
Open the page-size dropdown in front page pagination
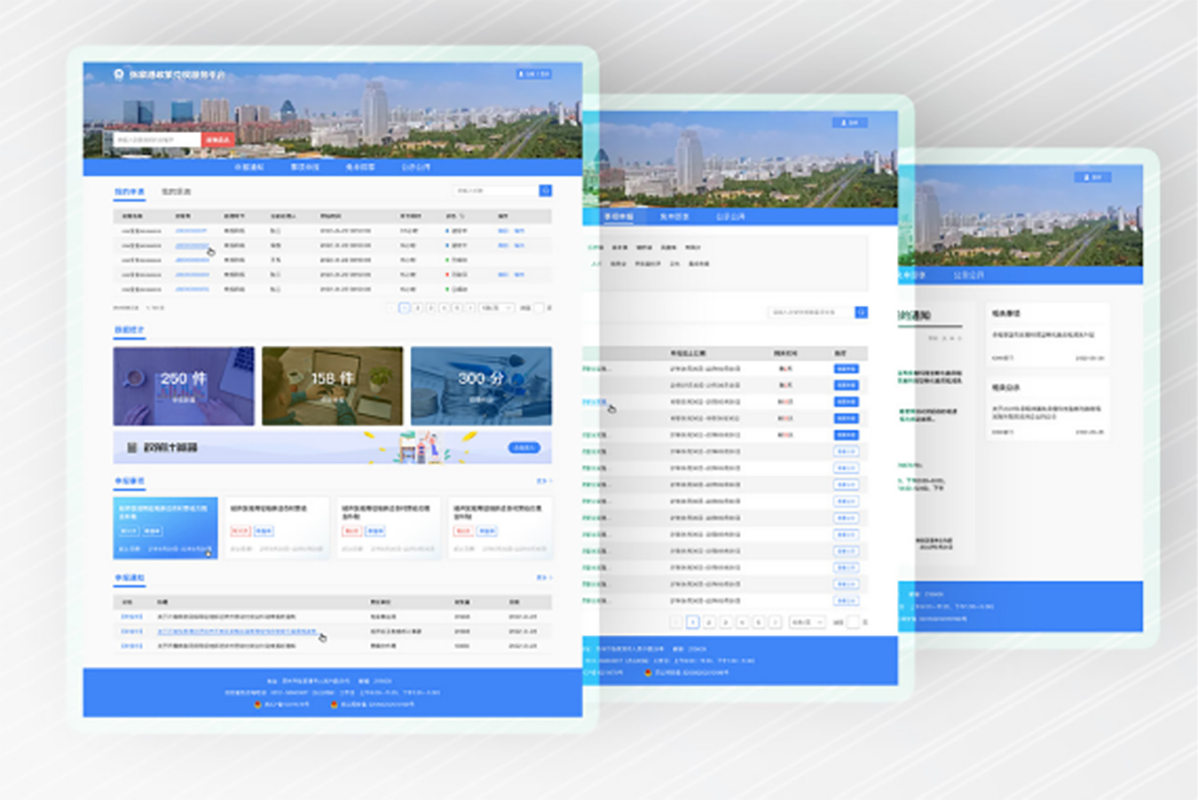(x=496, y=308)
